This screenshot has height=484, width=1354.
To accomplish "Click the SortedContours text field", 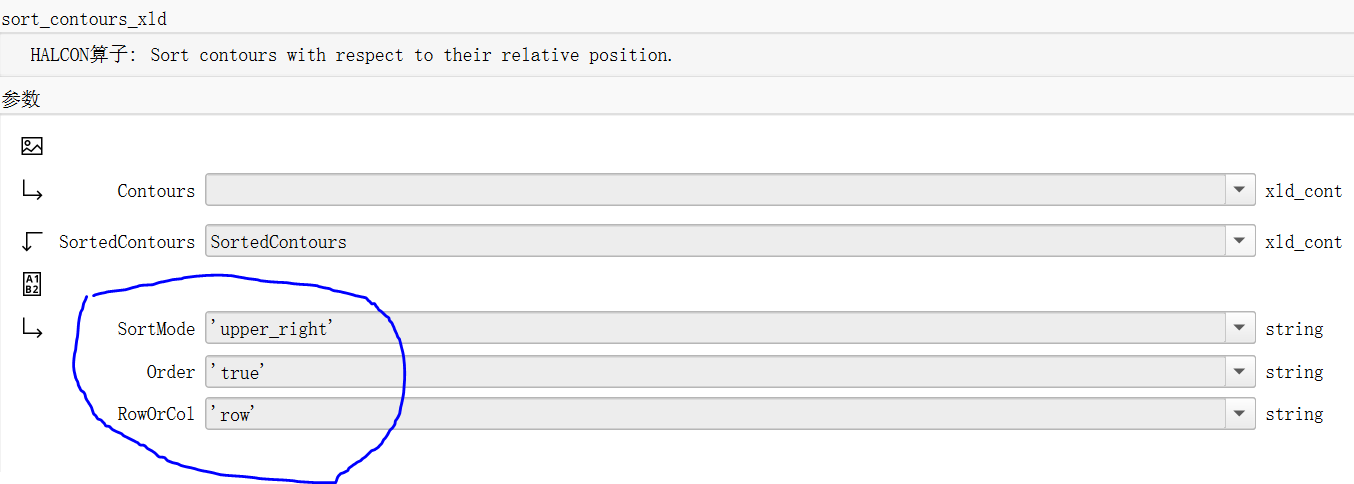I will tap(716, 241).
